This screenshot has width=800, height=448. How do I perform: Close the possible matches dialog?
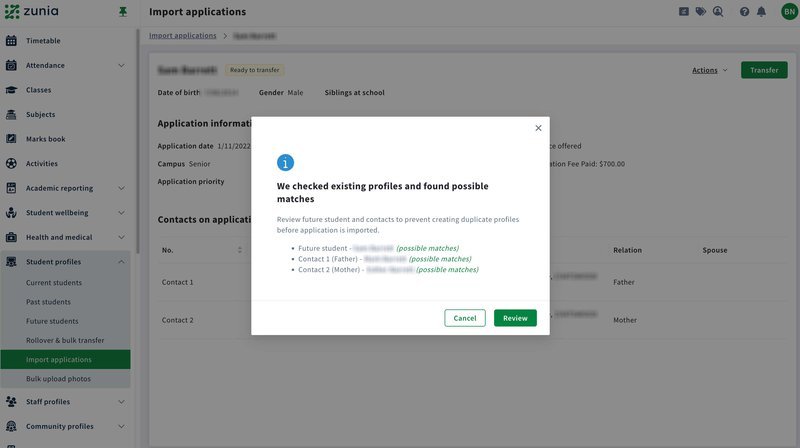538,128
